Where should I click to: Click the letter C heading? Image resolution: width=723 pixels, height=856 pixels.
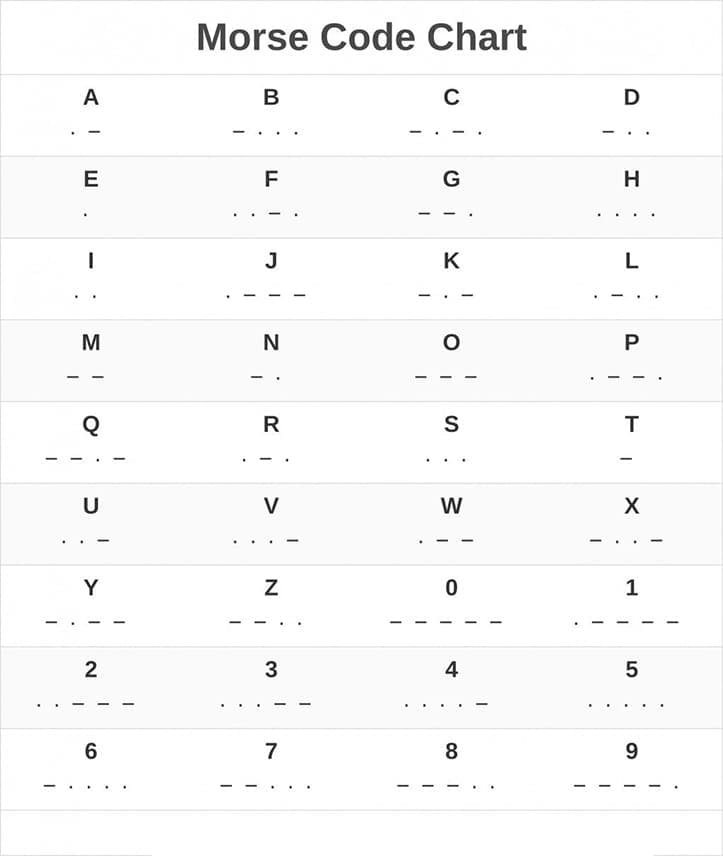[x=451, y=98]
